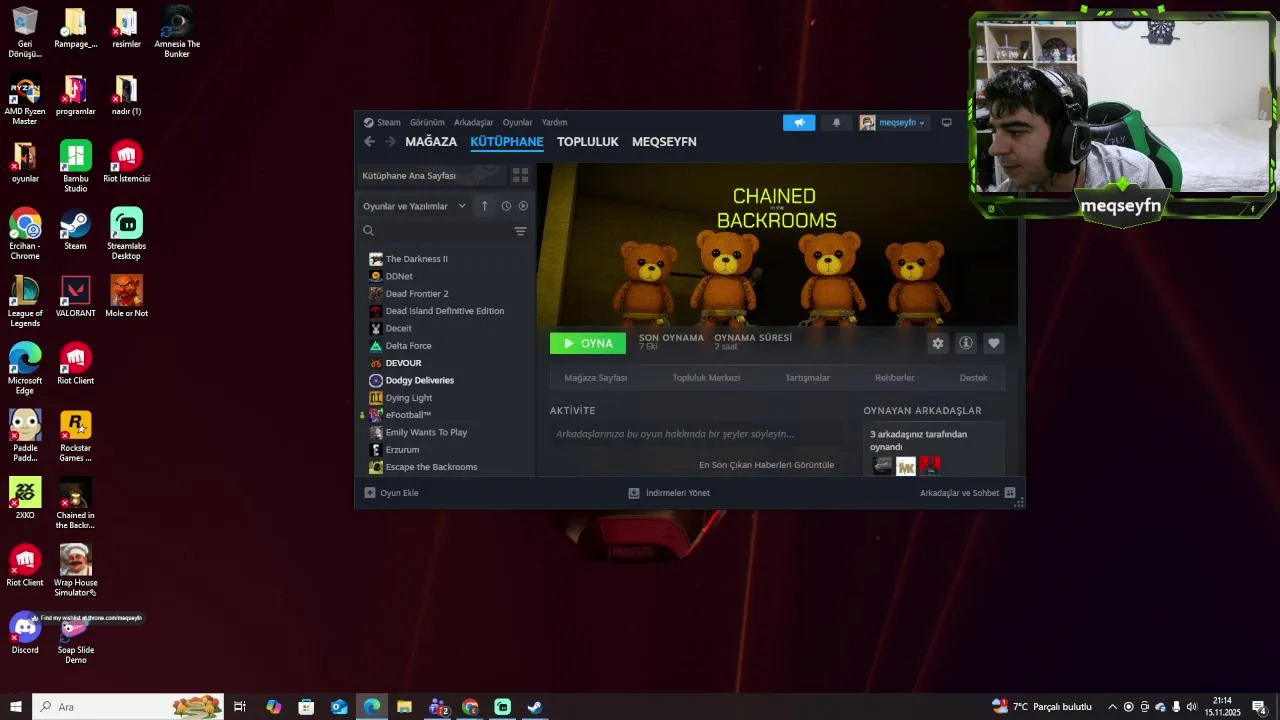Go back with Steam's left arrow

[x=369, y=142]
